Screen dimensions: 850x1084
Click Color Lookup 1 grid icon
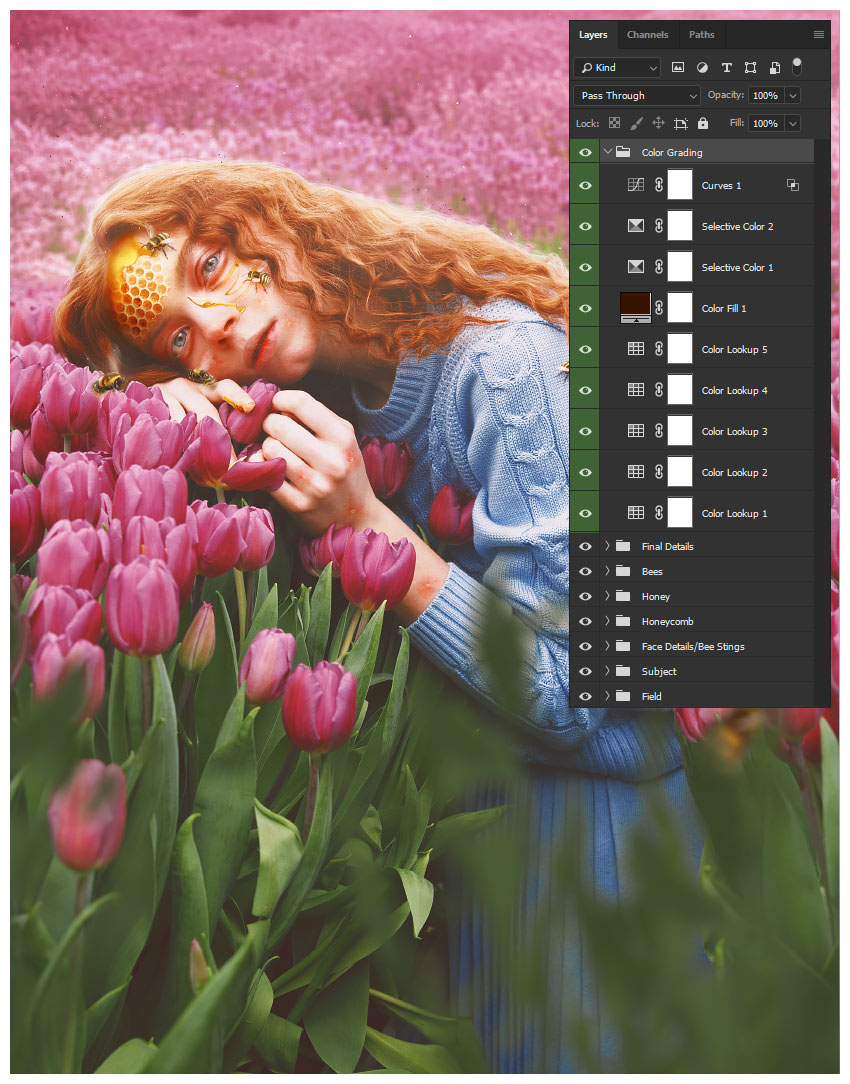coord(636,512)
